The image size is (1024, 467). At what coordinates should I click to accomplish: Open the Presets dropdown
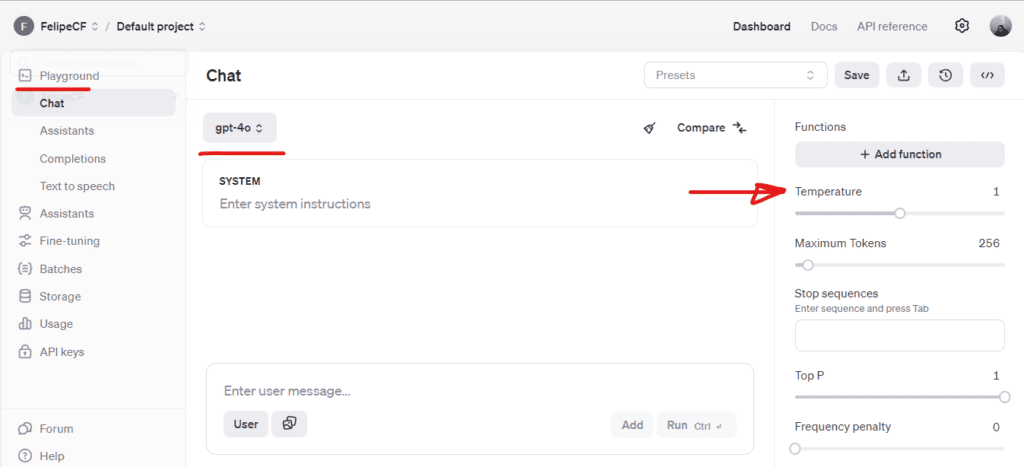pyautogui.click(x=735, y=75)
